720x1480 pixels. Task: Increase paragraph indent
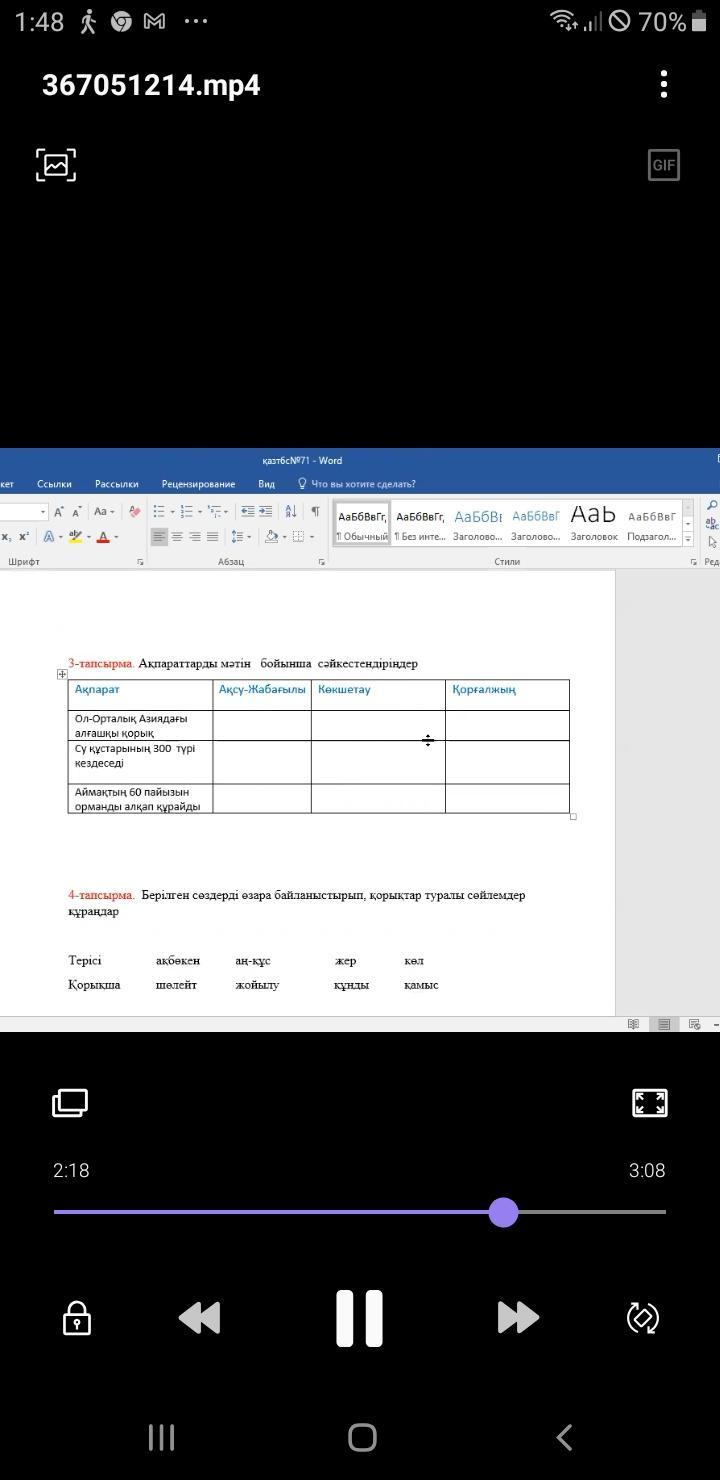tap(265, 511)
